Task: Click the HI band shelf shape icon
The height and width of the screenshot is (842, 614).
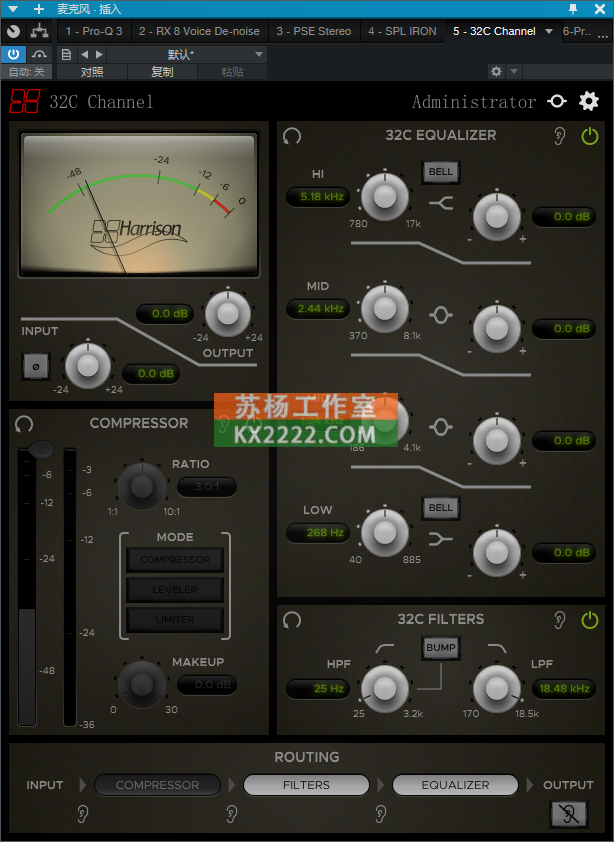Action: coord(440,203)
